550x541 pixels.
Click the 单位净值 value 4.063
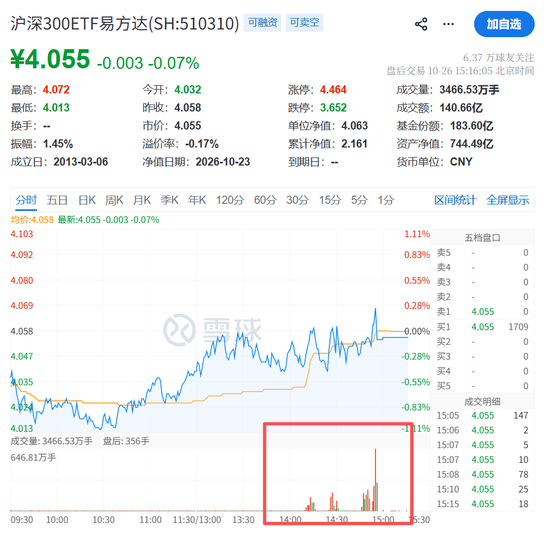[355, 126]
